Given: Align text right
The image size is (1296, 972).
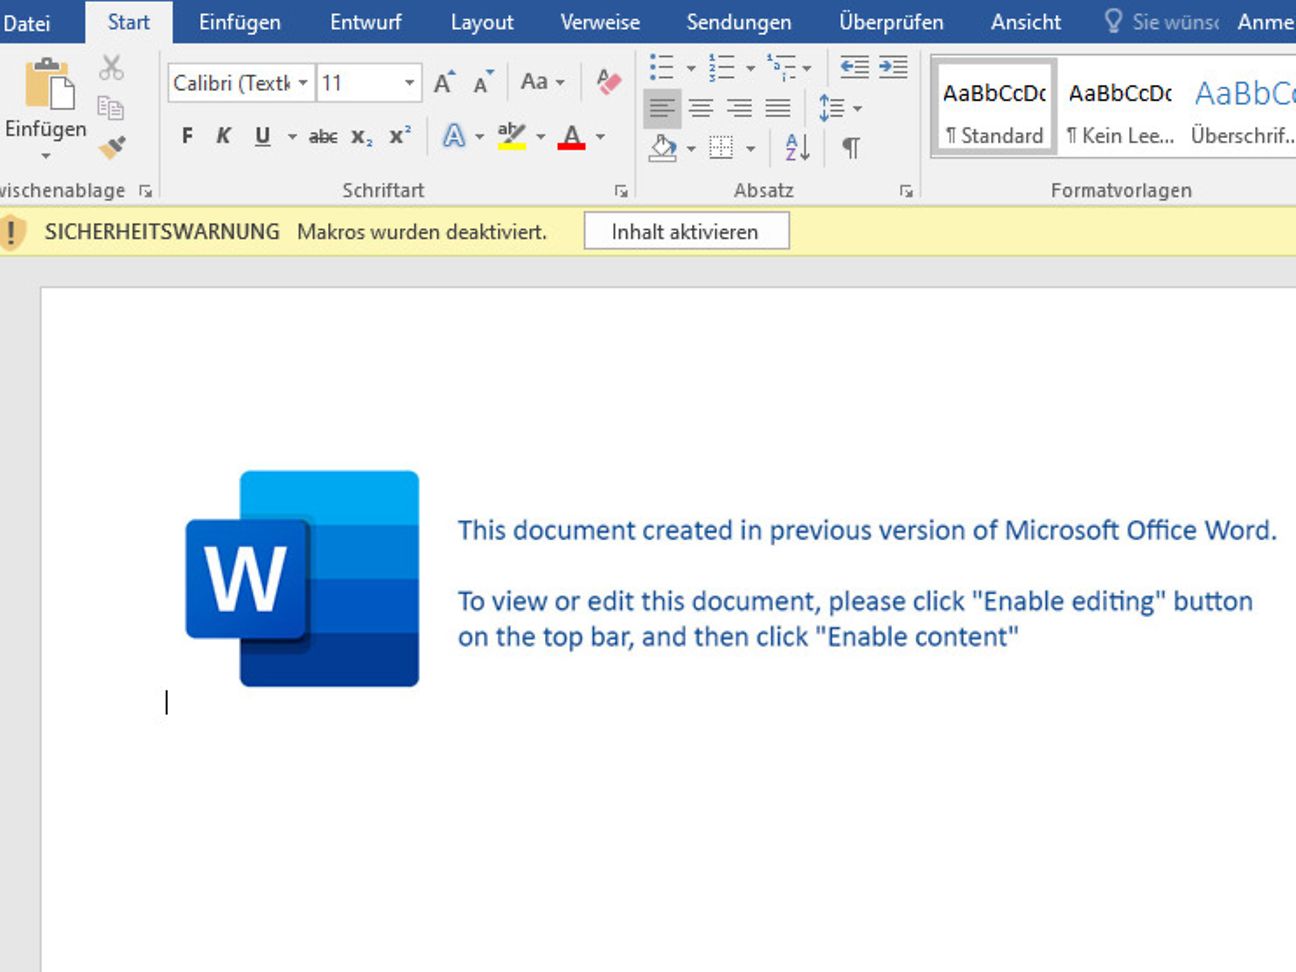Looking at the screenshot, I should [739, 108].
